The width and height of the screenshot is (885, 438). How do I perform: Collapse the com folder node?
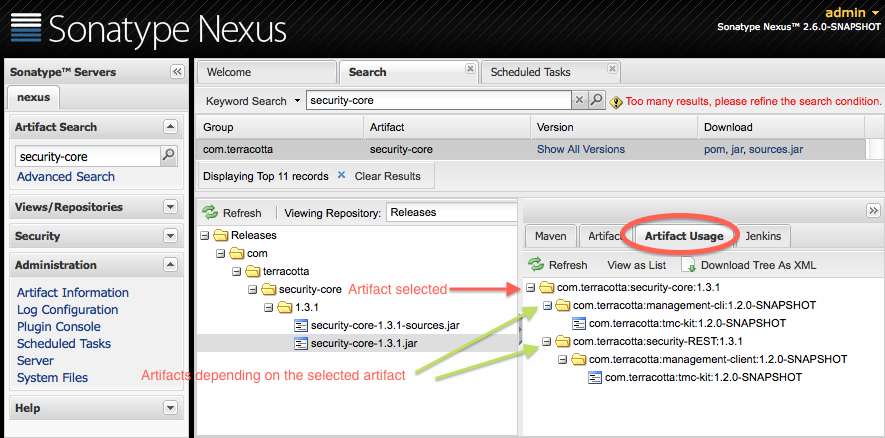click(x=221, y=253)
